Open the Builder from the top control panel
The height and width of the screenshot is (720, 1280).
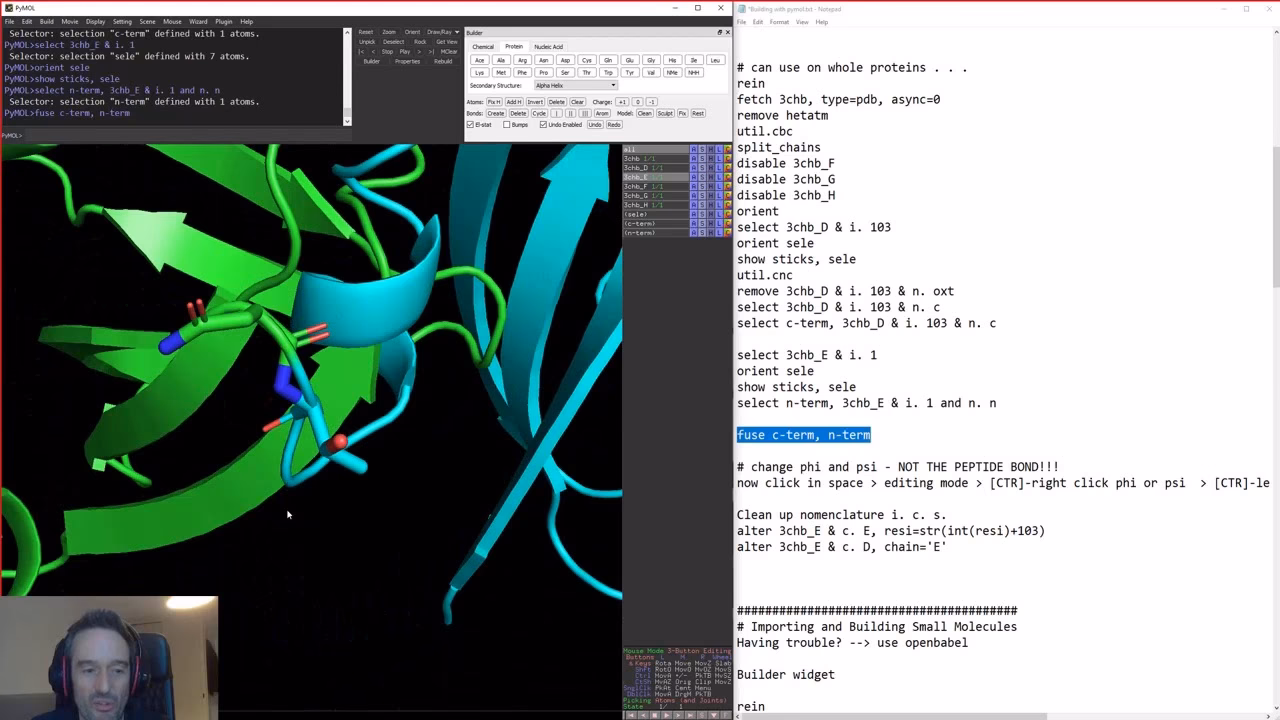[x=372, y=61]
